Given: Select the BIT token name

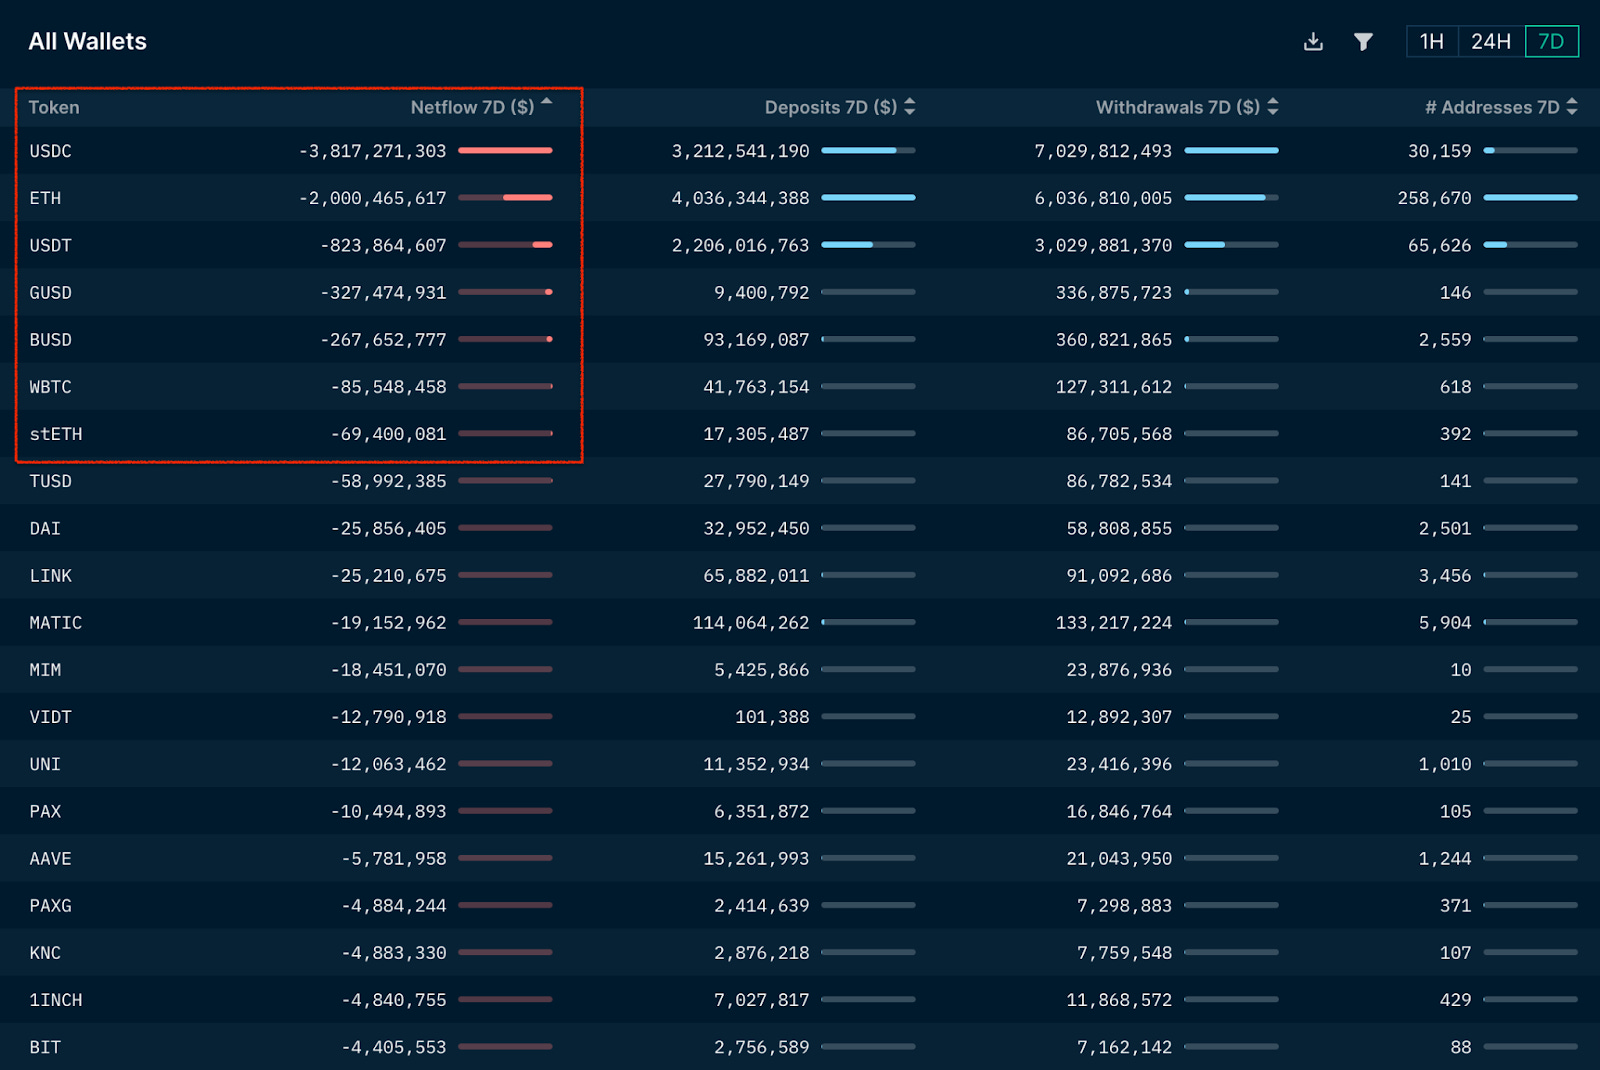Looking at the screenshot, I should 45,1047.
